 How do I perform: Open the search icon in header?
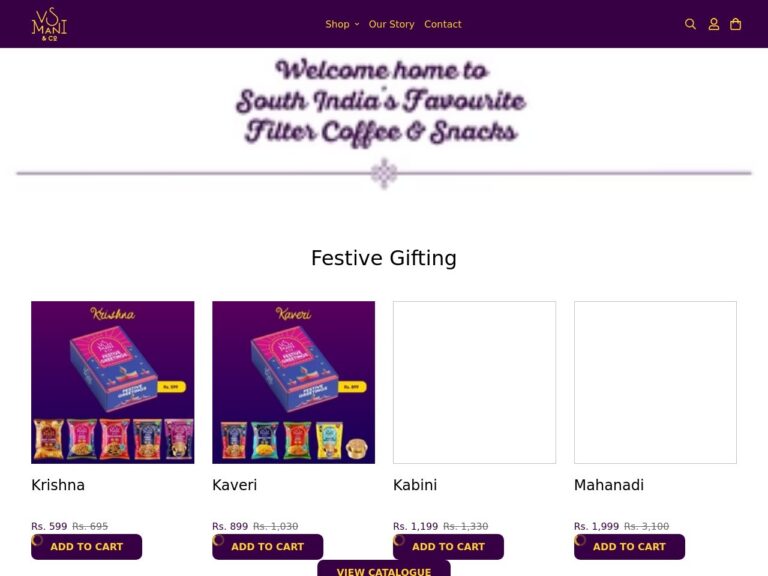(x=690, y=24)
